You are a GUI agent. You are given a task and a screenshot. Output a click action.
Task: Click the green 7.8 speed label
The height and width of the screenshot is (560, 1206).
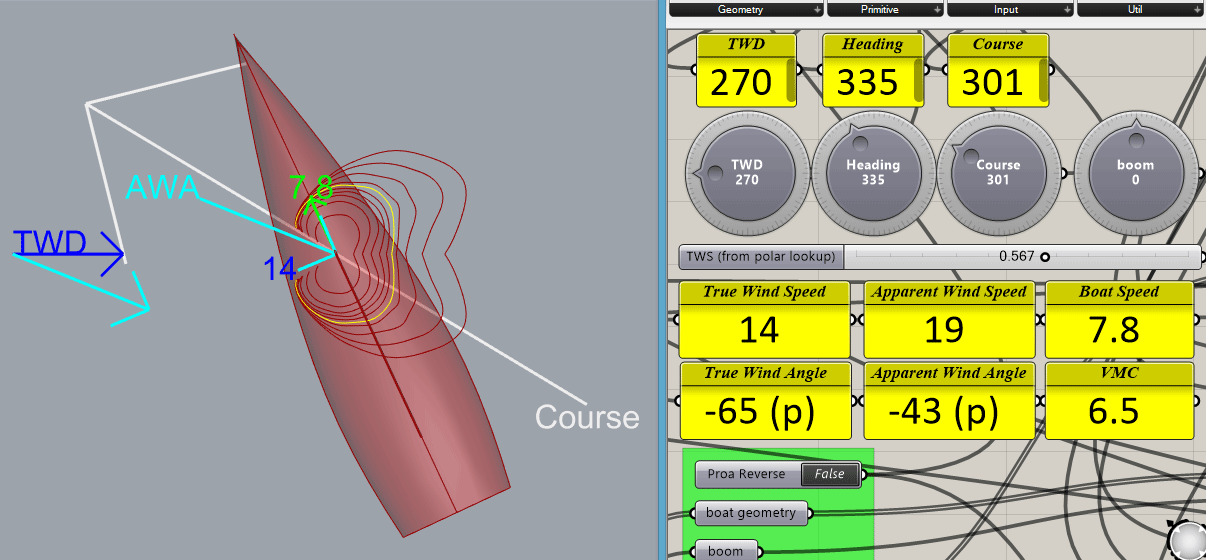coord(311,187)
